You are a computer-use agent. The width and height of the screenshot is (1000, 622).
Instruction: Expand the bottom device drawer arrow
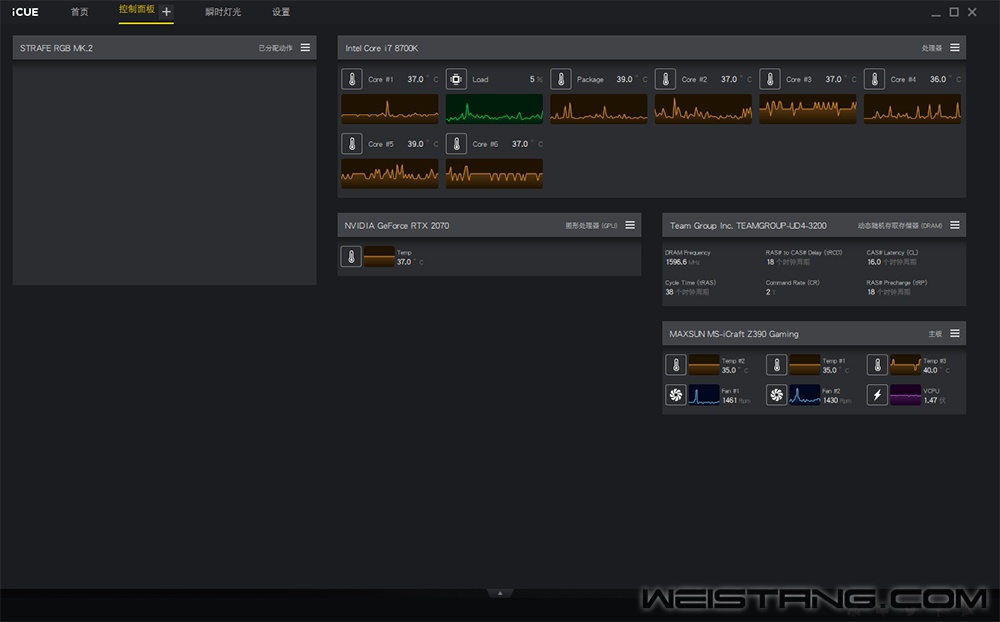500,593
